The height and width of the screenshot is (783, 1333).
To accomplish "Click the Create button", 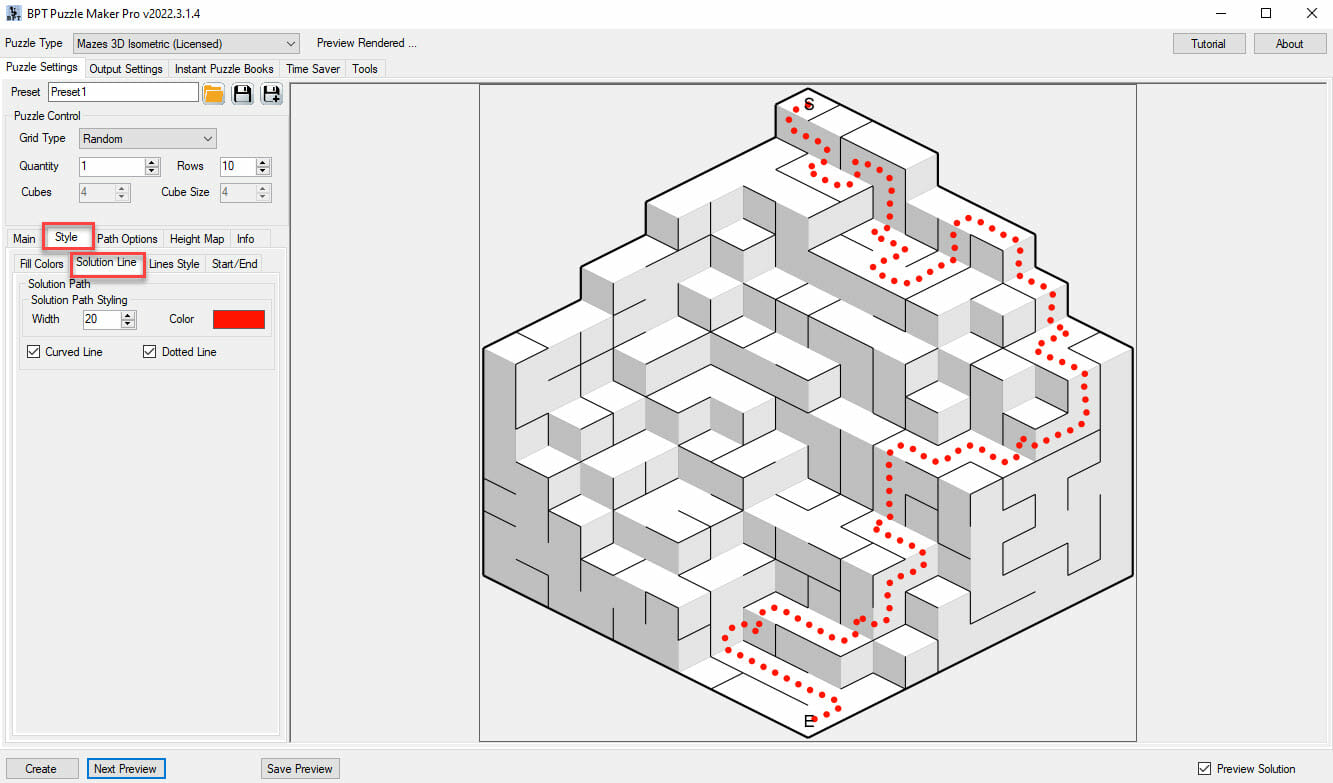I will pyautogui.click(x=41, y=768).
